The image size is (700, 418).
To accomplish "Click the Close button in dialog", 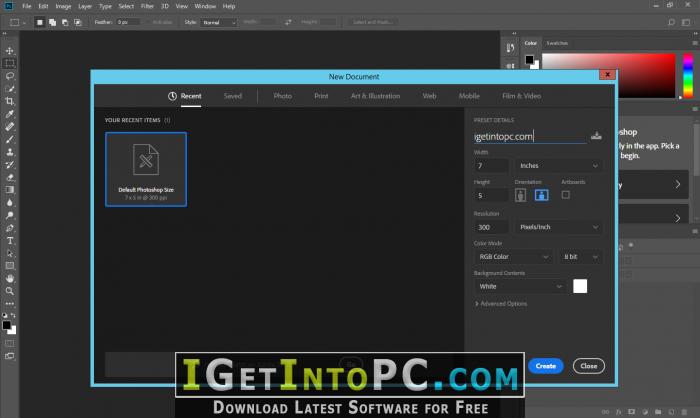I will (x=588, y=366).
